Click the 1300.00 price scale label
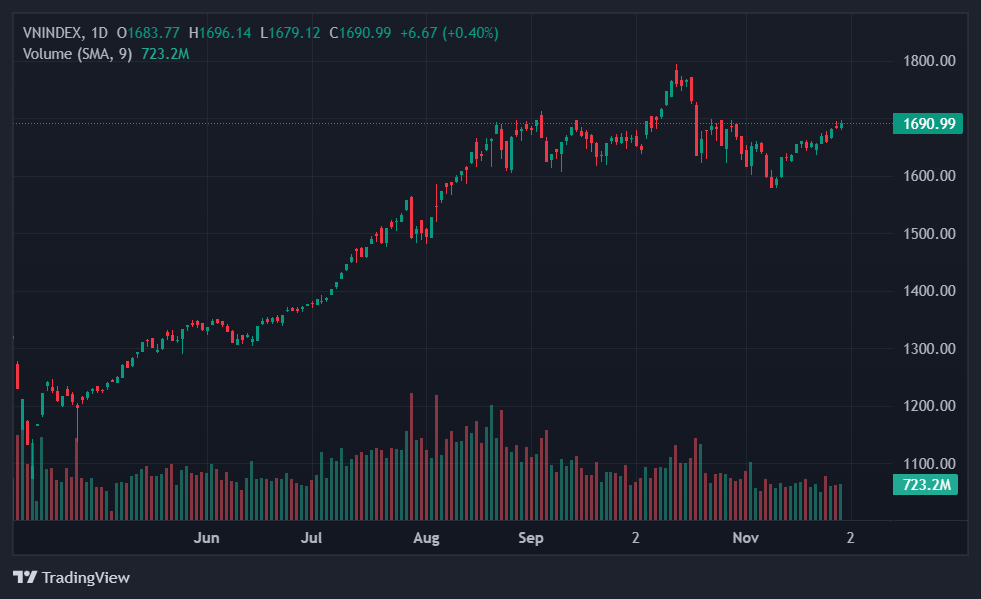This screenshot has height=599, width=981. [x=928, y=349]
